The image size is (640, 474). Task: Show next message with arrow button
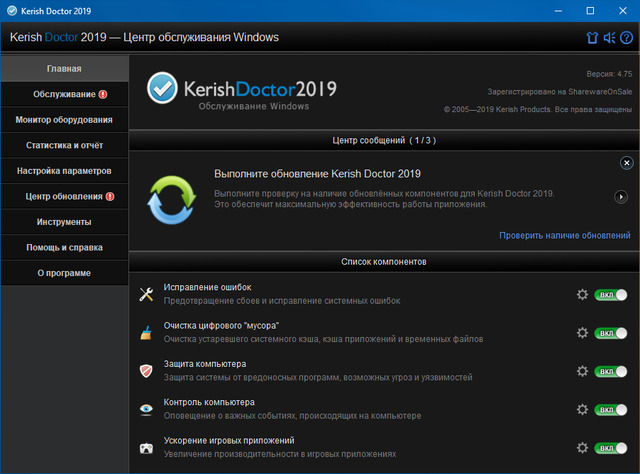coord(622,197)
